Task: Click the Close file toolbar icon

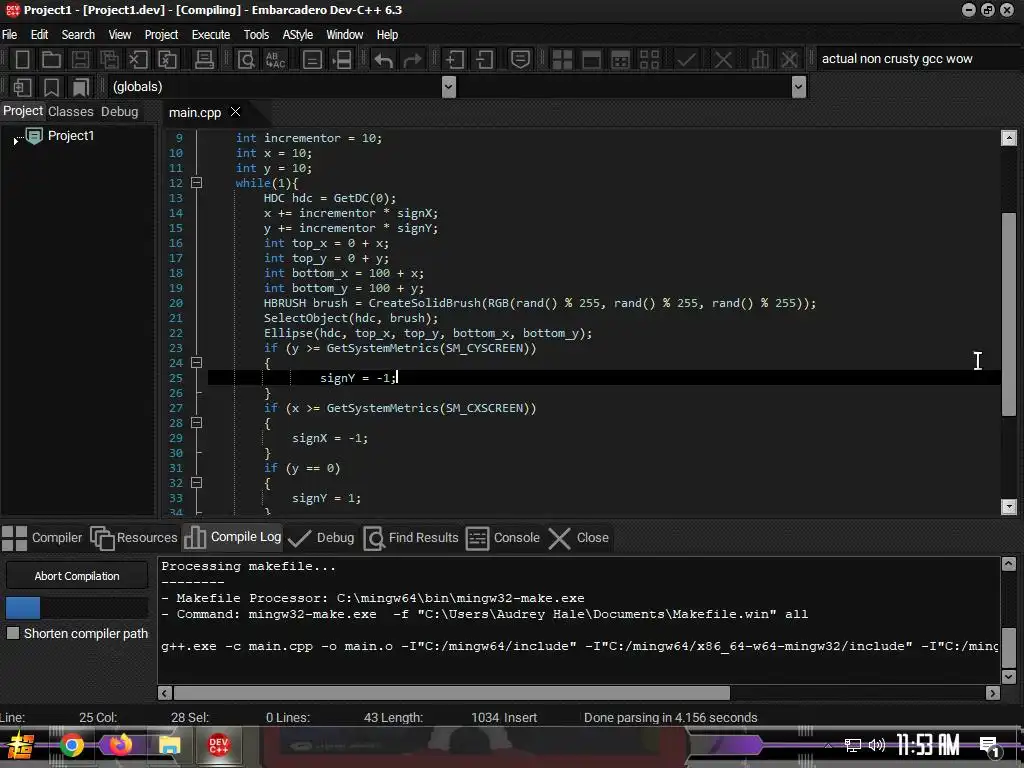Action: 138,59
